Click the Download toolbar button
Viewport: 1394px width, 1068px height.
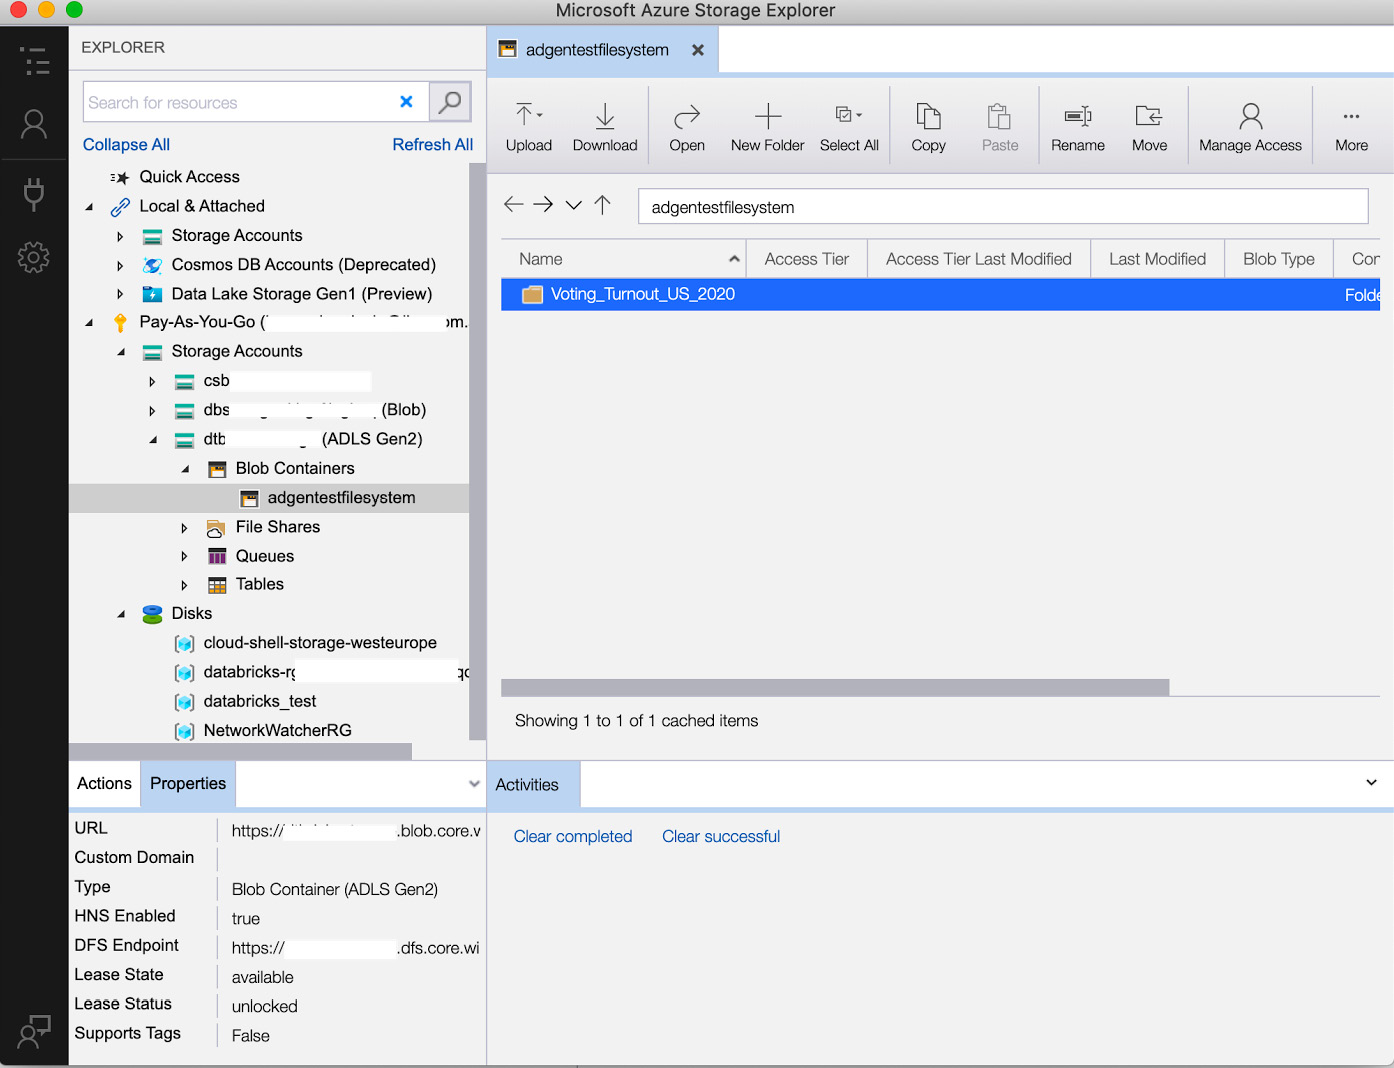click(605, 127)
